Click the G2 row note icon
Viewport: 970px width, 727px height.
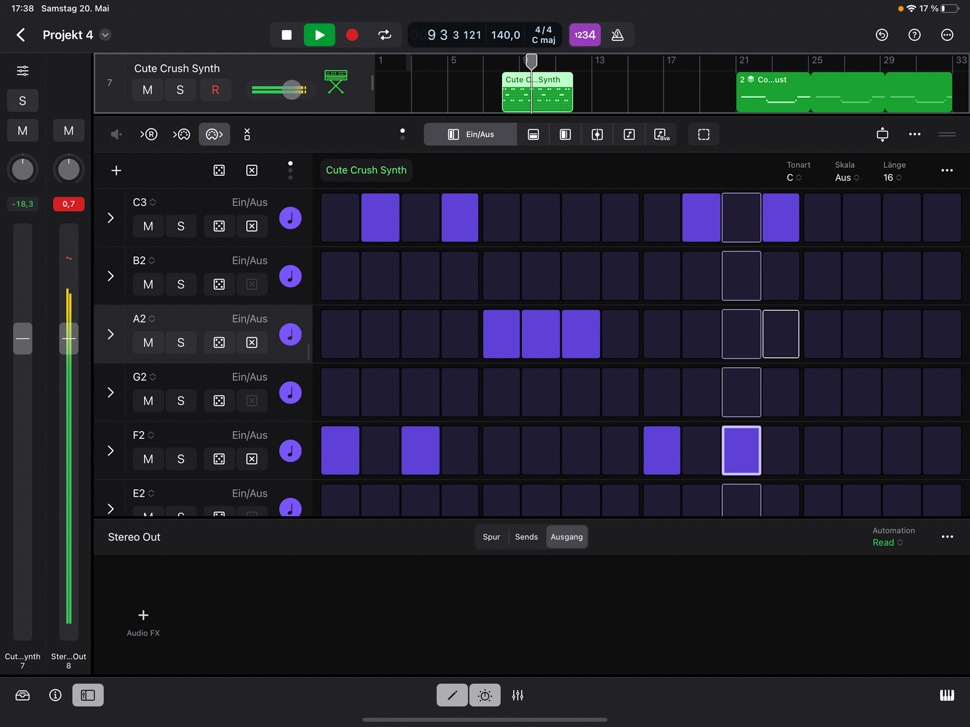290,392
